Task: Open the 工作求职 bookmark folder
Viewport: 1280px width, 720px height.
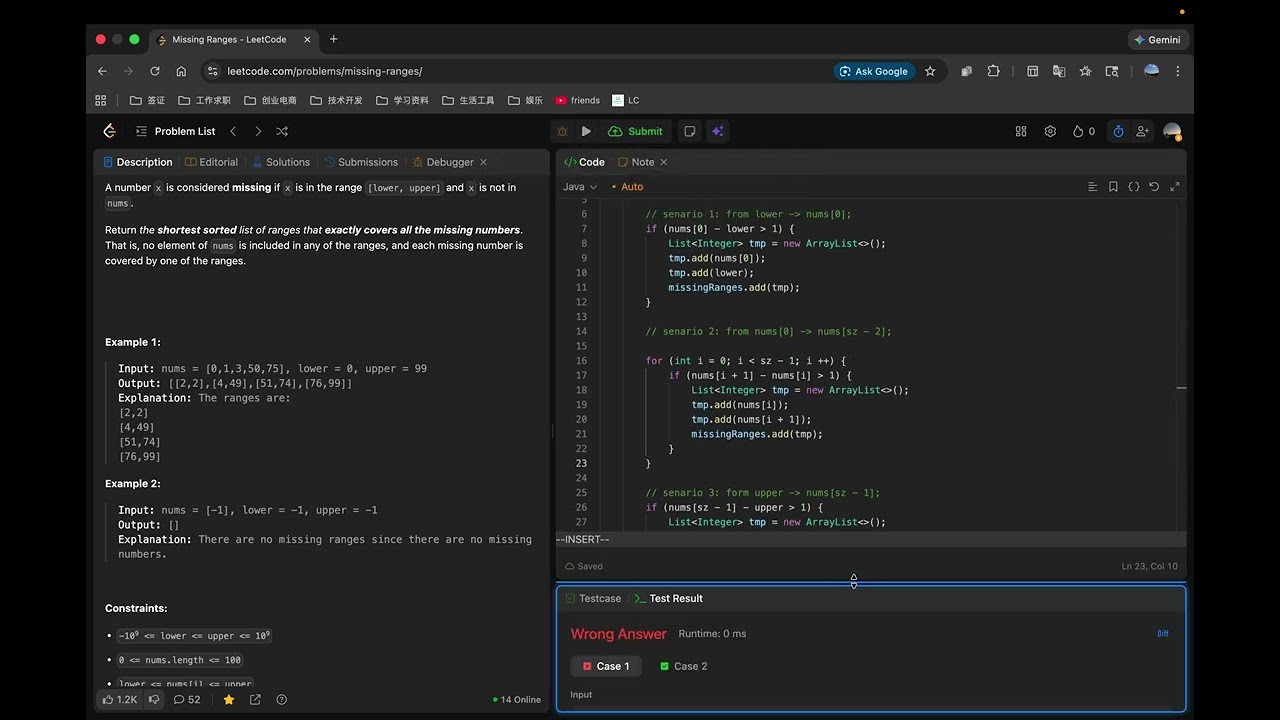Action: (x=204, y=100)
